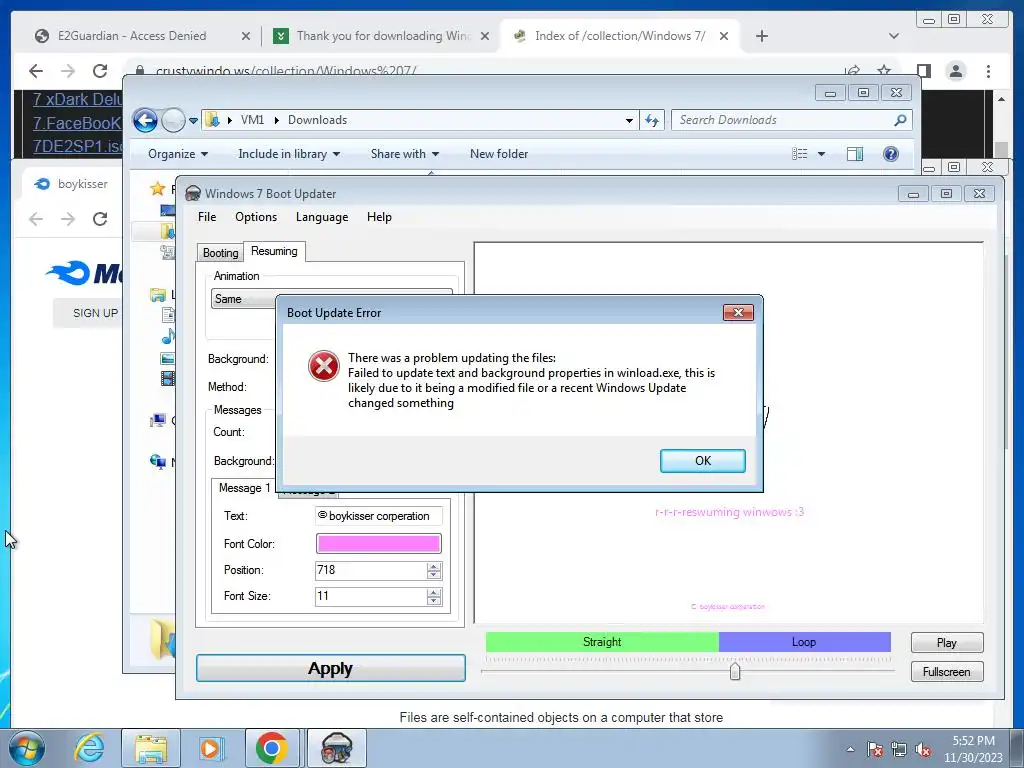Click the Font Size field showing 11

click(371, 596)
